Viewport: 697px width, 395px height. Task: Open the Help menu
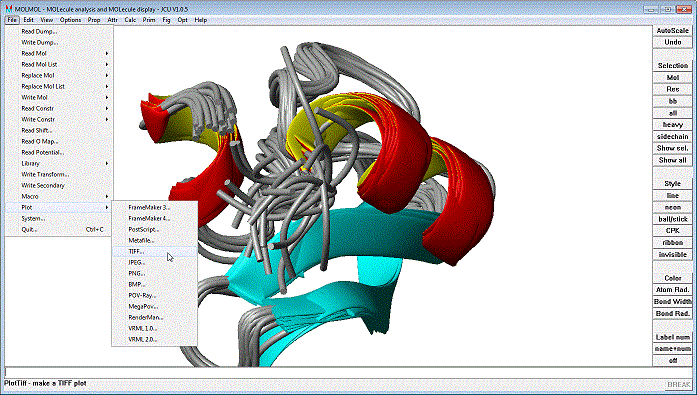[x=200, y=20]
